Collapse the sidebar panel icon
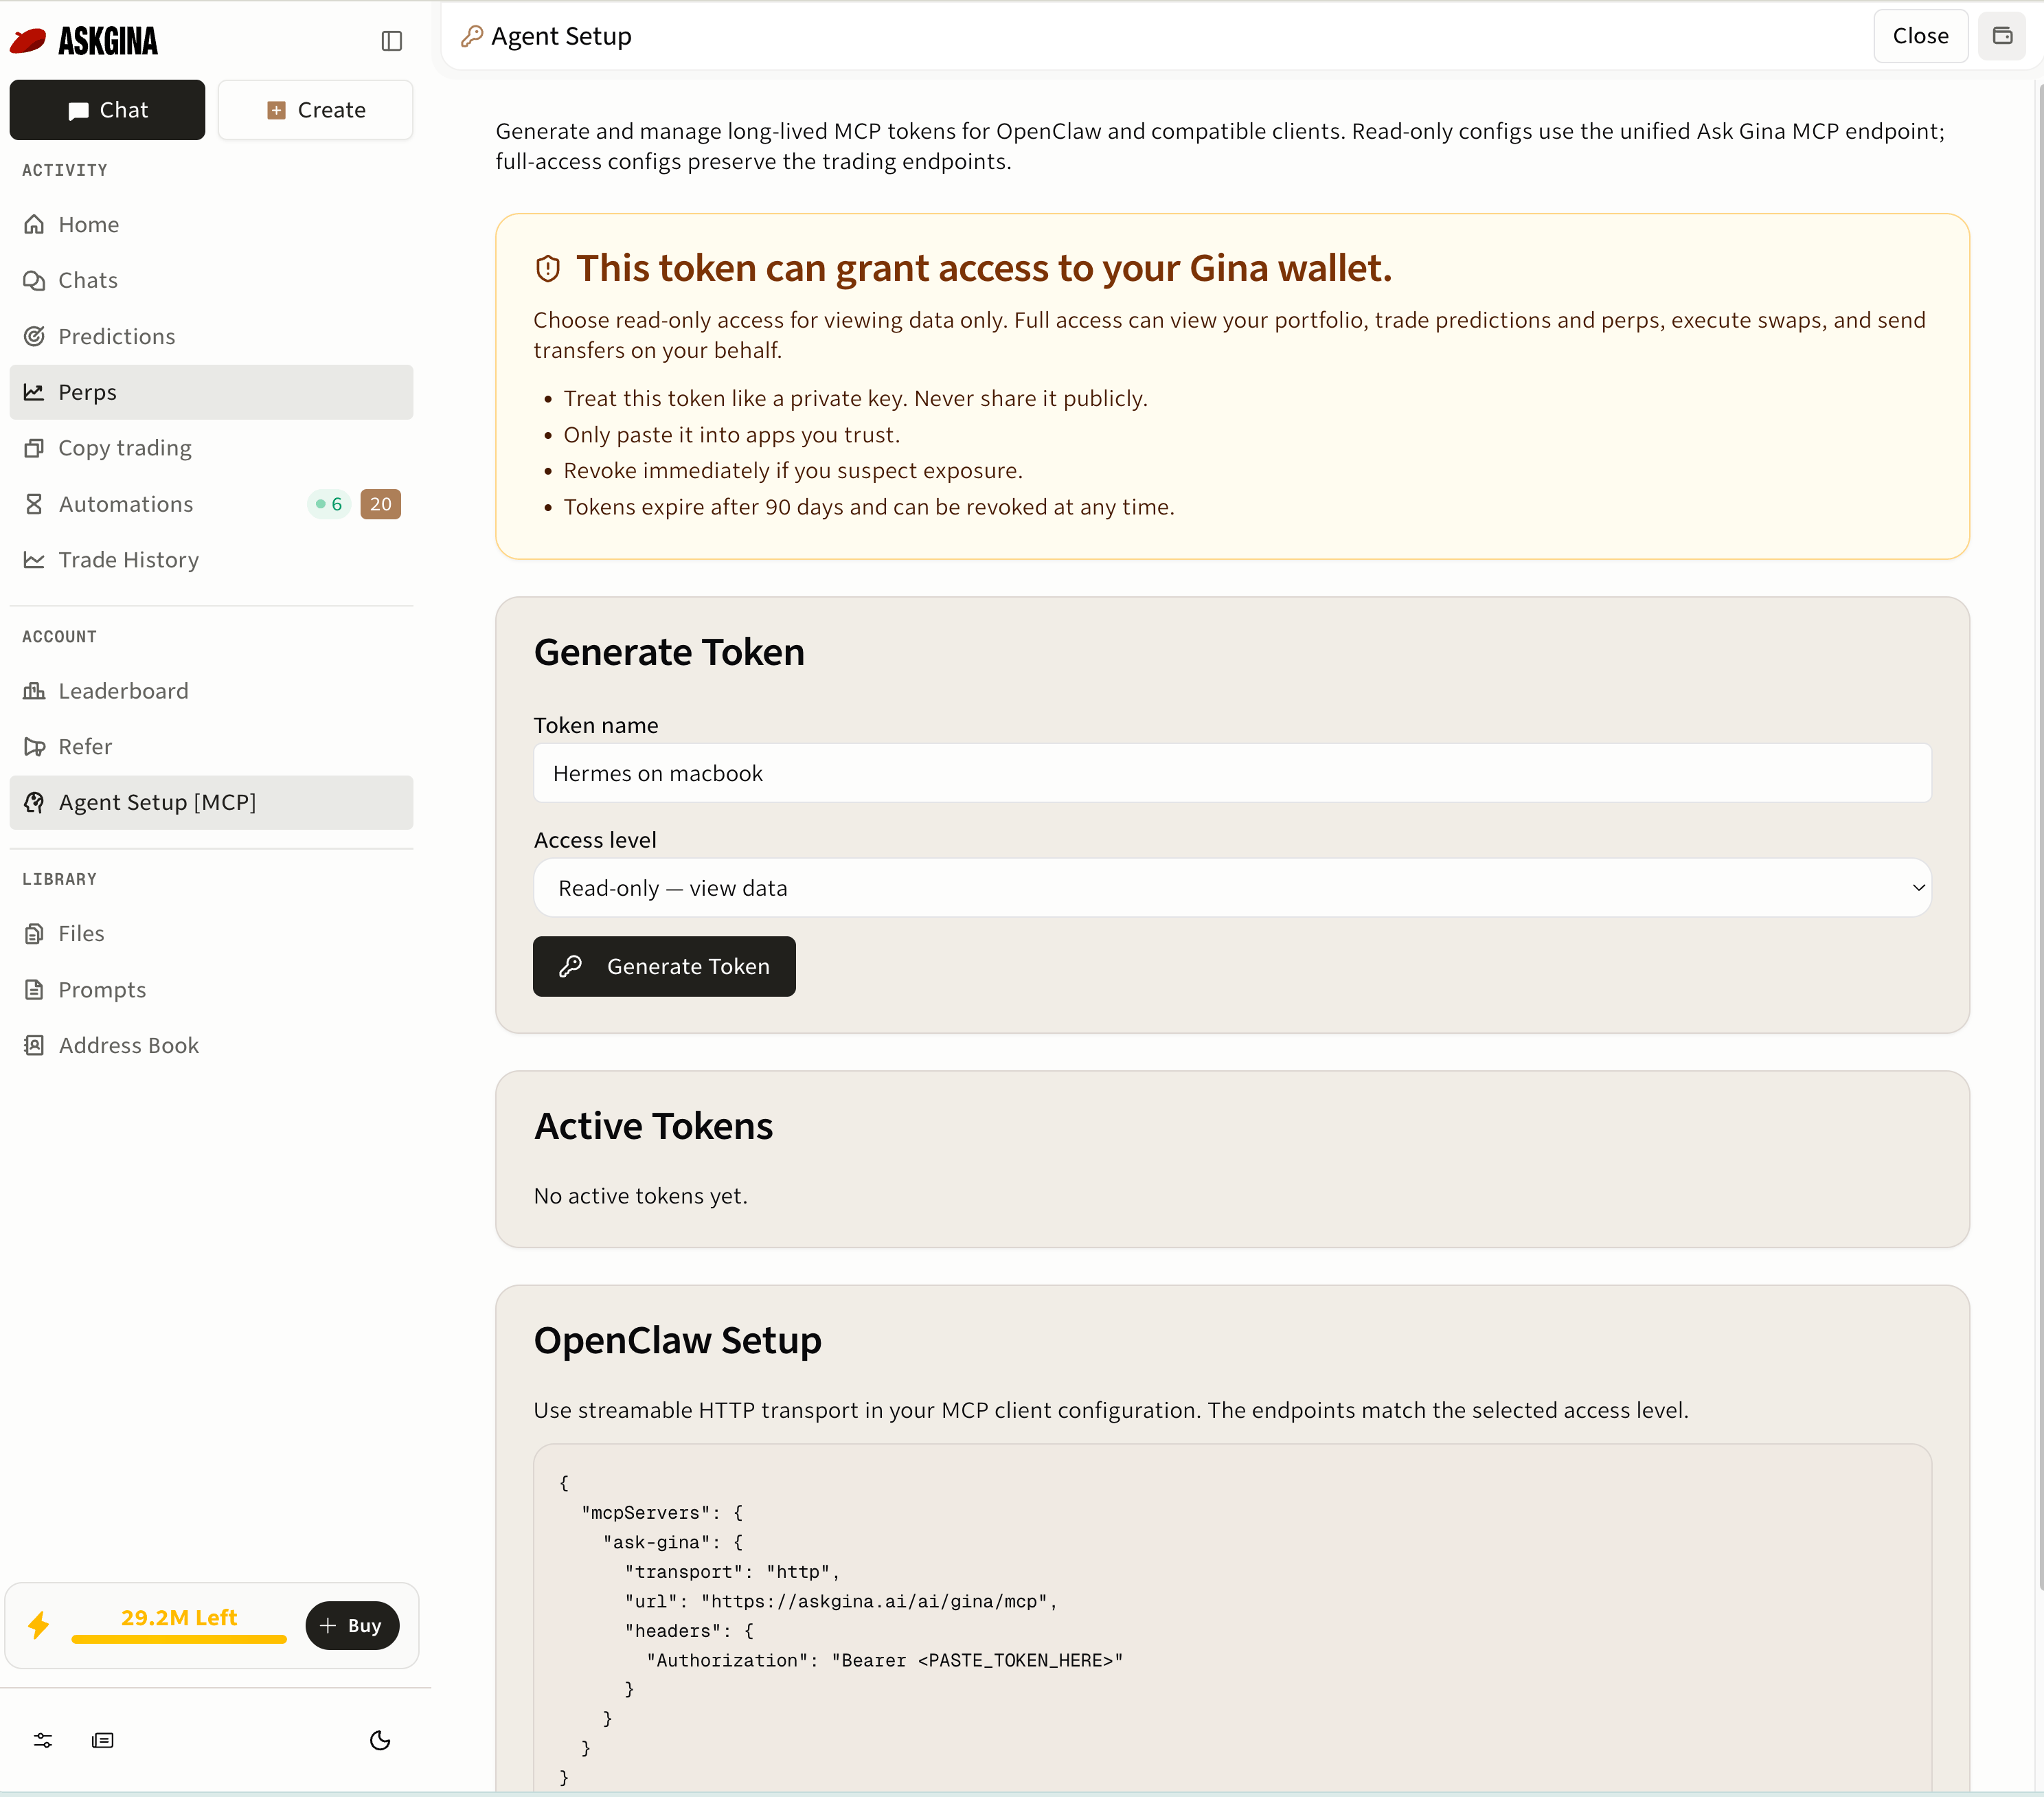The image size is (2044, 1797). pyautogui.click(x=392, y=41)
